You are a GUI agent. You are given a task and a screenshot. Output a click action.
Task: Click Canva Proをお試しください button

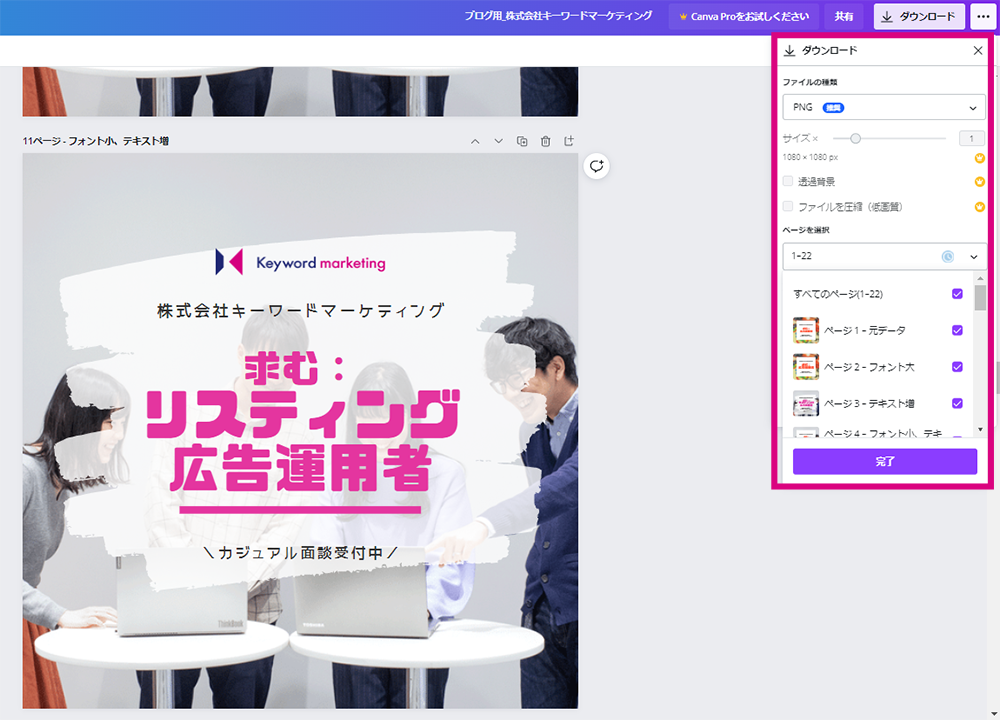tap(744, 17)
